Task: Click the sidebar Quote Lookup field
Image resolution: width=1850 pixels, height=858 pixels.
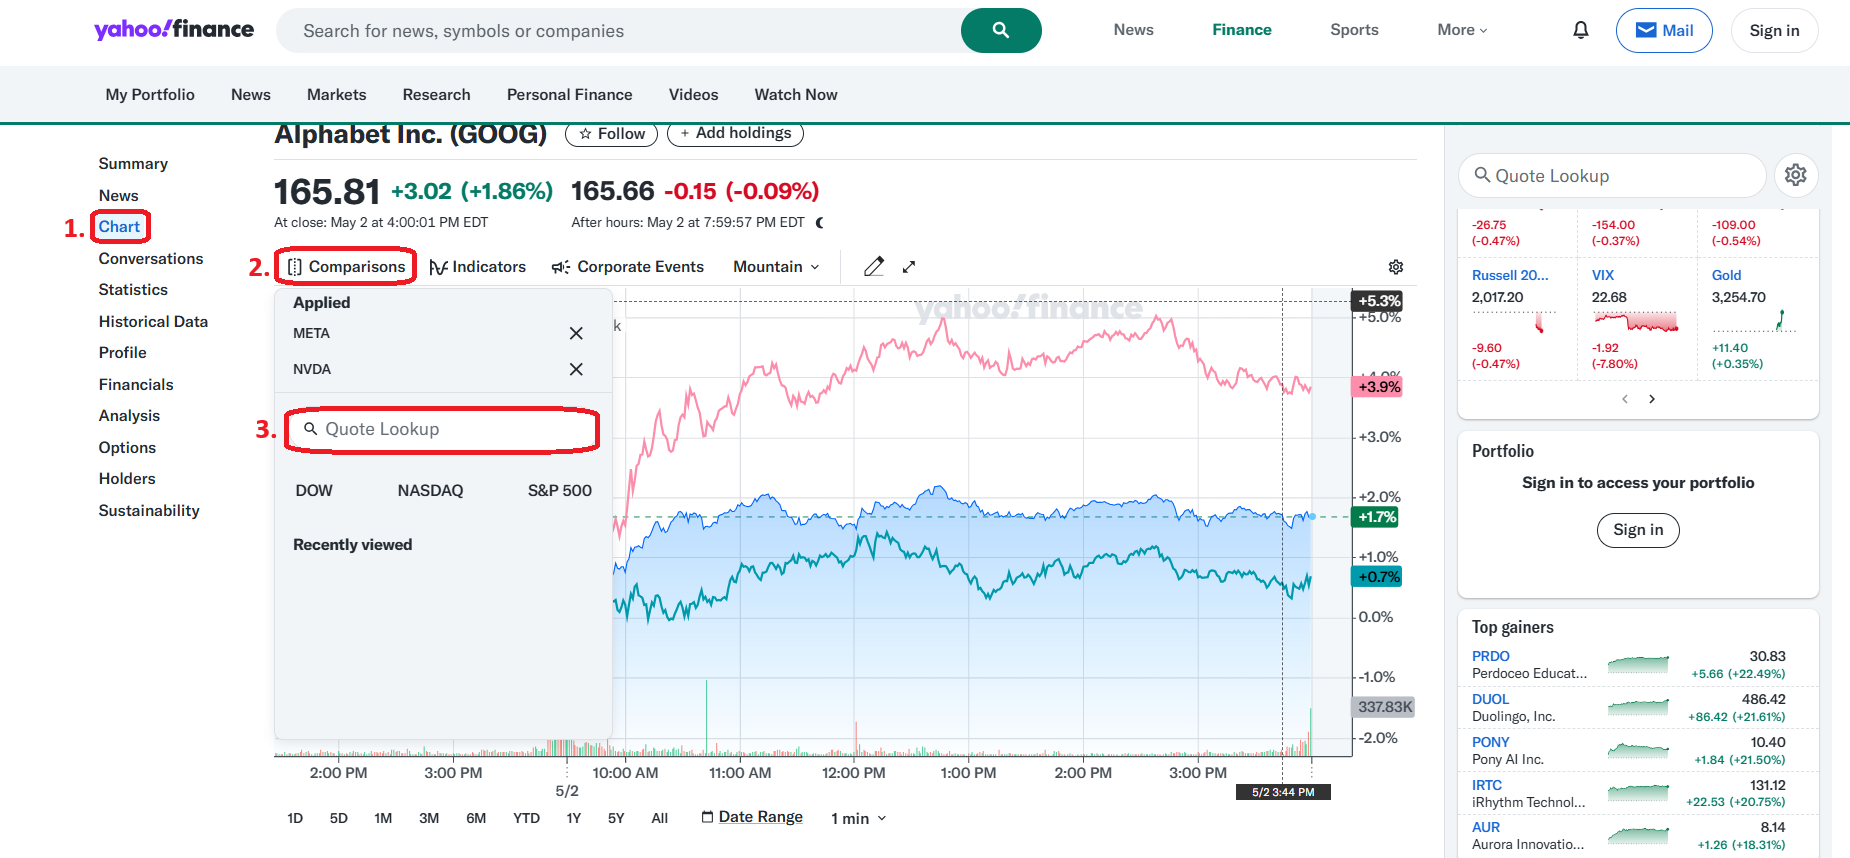Action: point(1613,176)
